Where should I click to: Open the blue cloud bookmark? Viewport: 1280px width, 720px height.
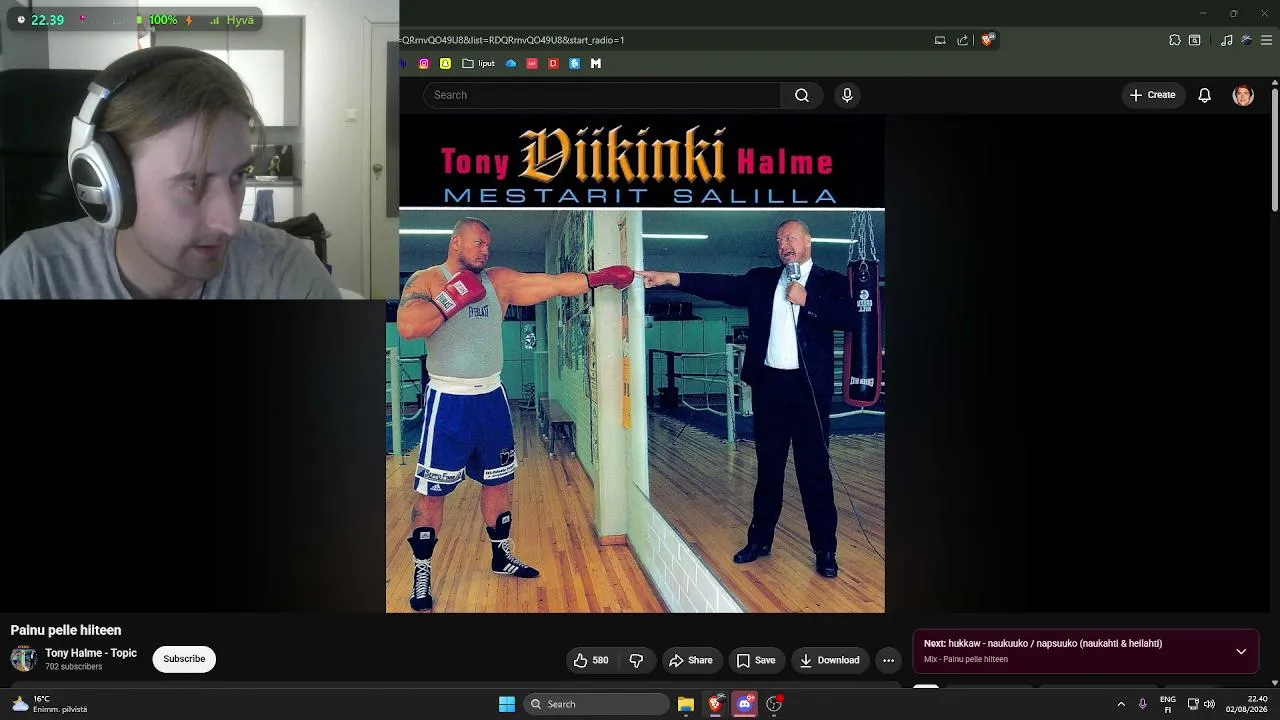coord(511,63)
